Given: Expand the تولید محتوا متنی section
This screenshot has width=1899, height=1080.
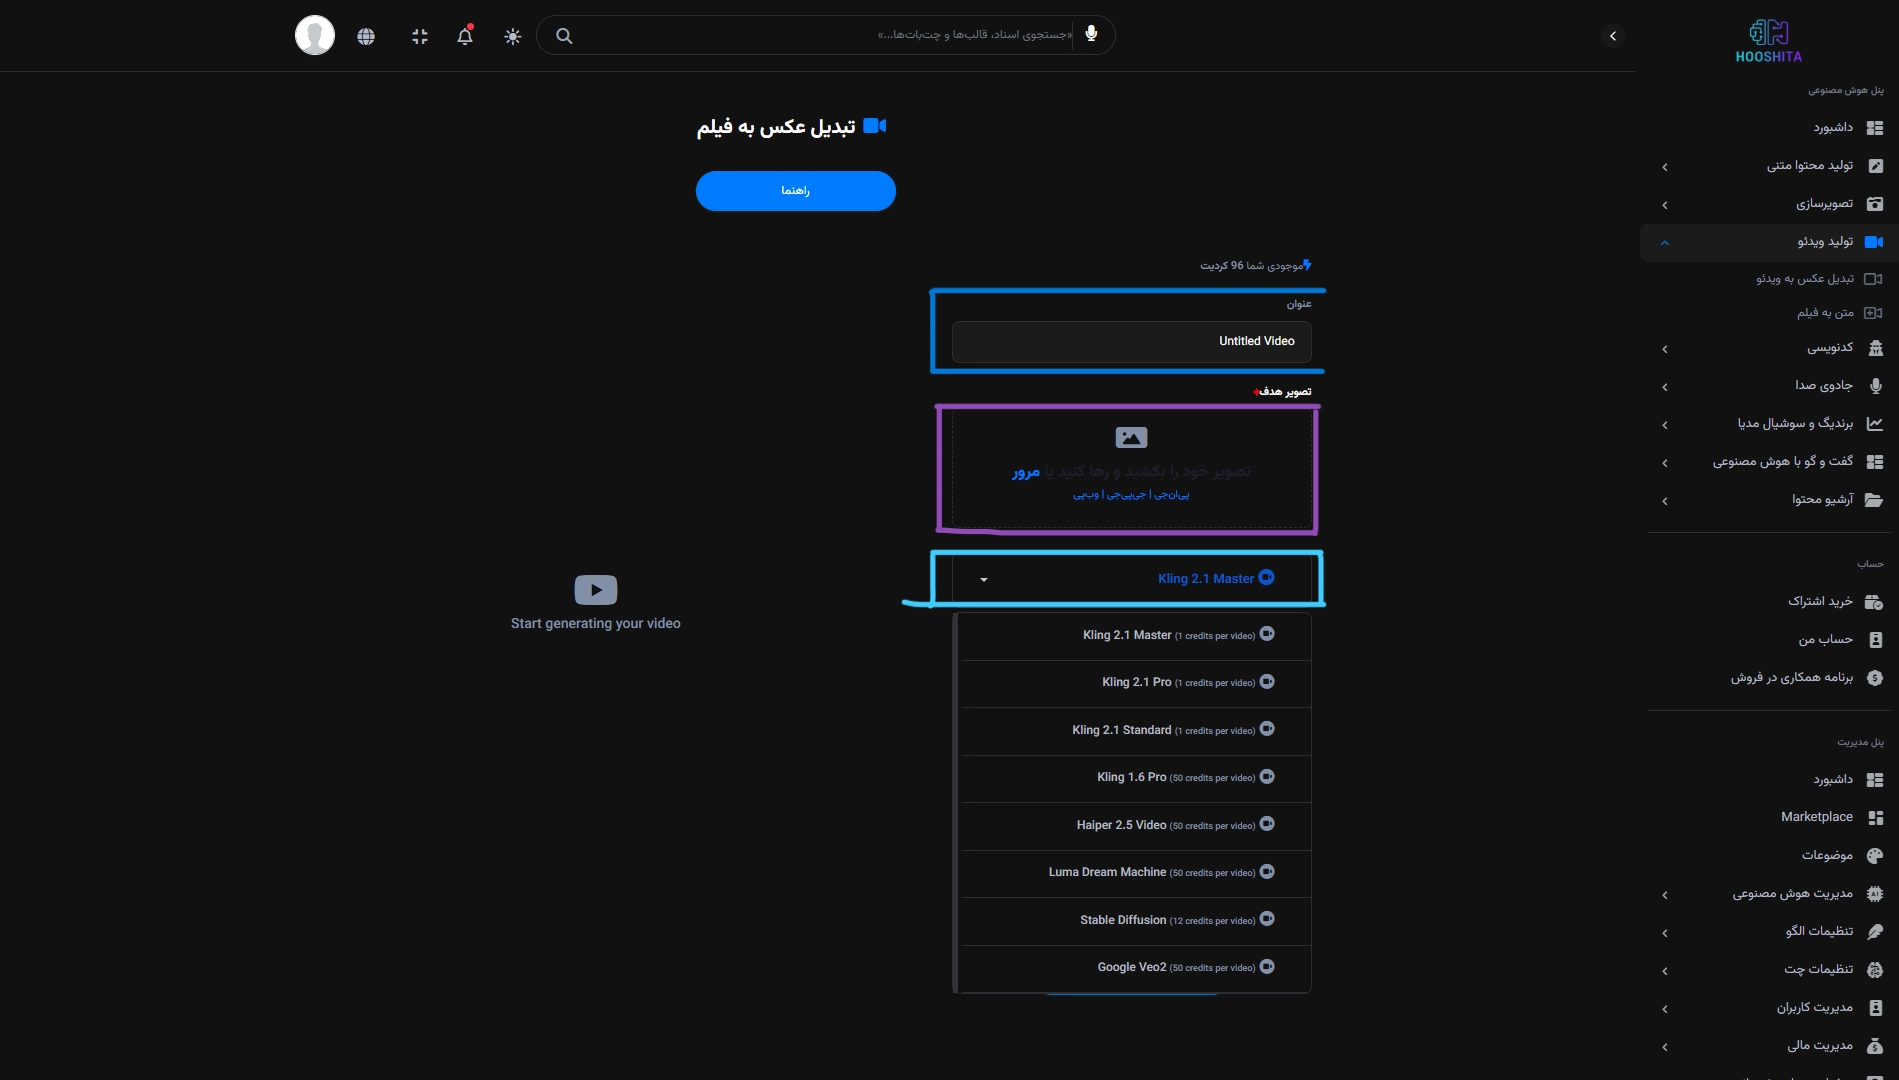Looking at the screenshot, I should (x=1665, y=166).
